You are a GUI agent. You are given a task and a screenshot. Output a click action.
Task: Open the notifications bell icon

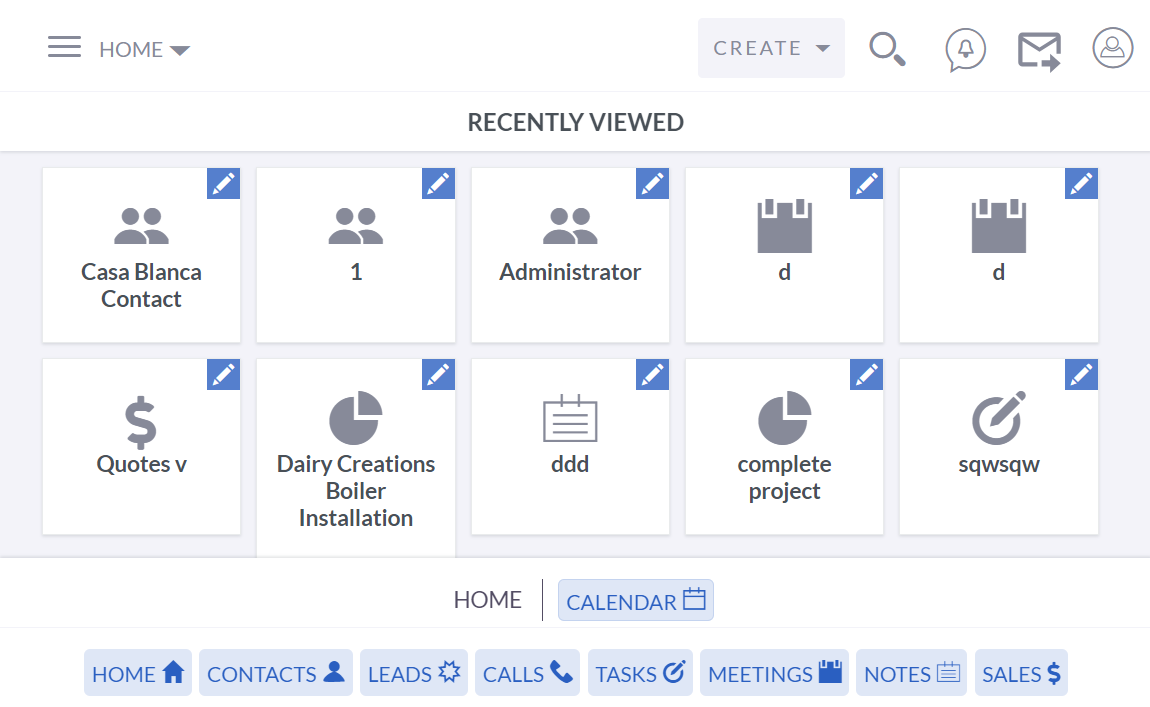[965, 49]
